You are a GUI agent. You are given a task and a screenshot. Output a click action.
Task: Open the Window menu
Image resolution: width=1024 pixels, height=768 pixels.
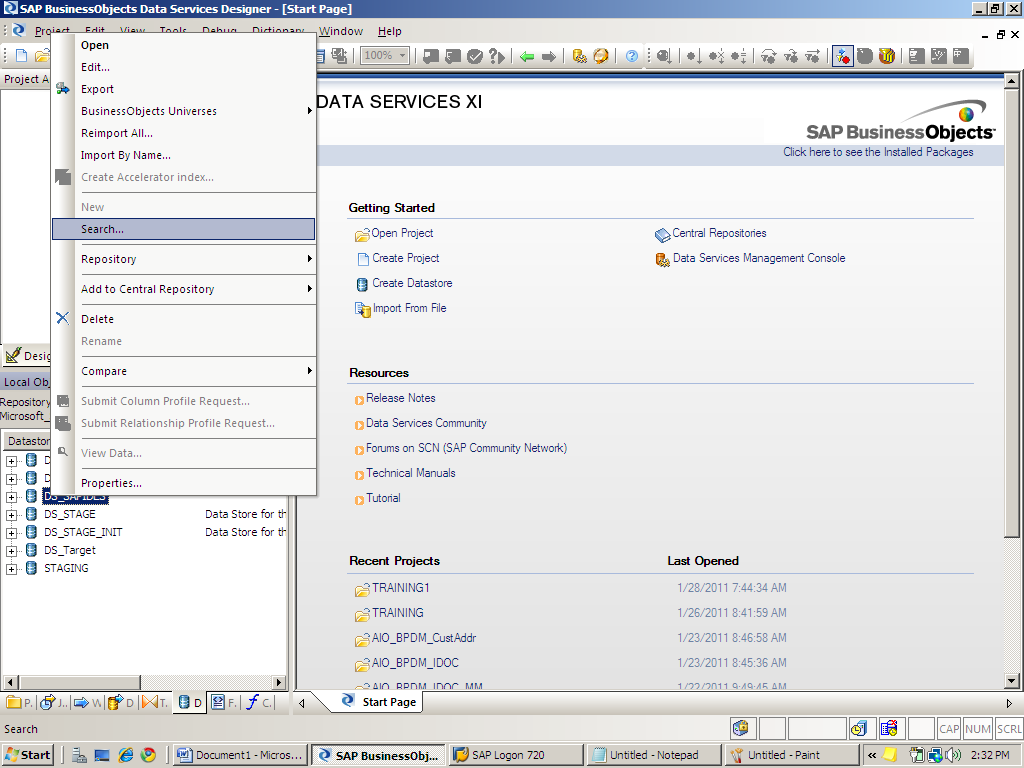[x=340, y=31]
